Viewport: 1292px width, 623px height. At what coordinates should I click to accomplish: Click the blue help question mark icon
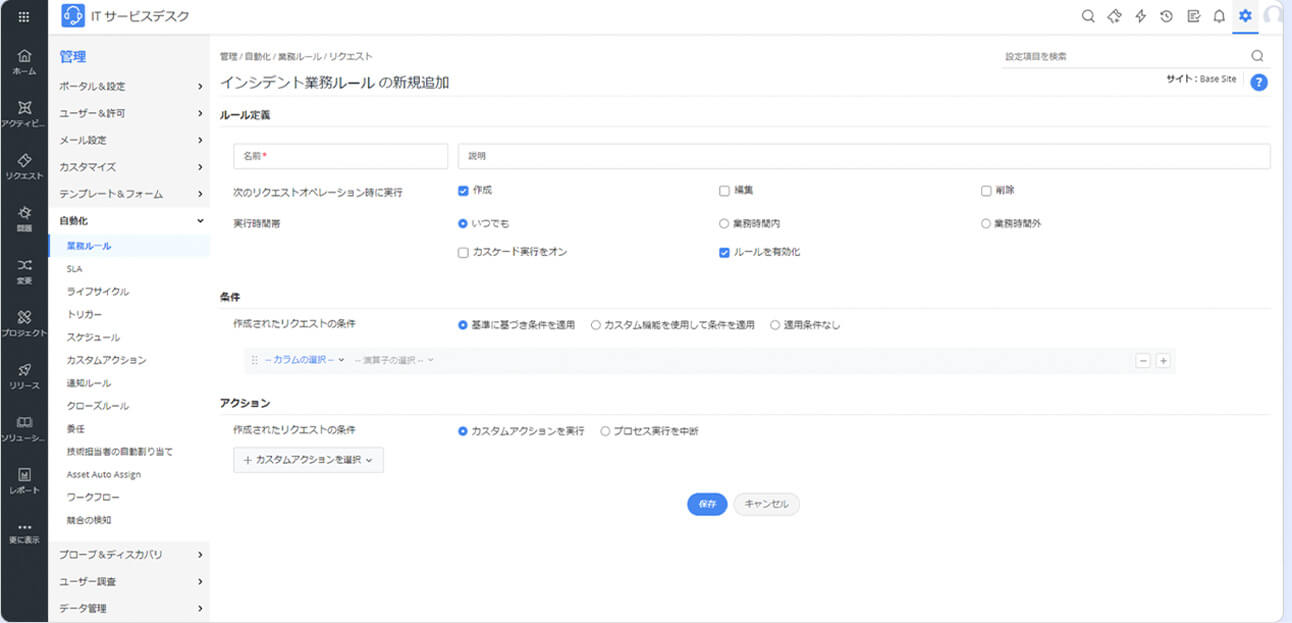1259,83
